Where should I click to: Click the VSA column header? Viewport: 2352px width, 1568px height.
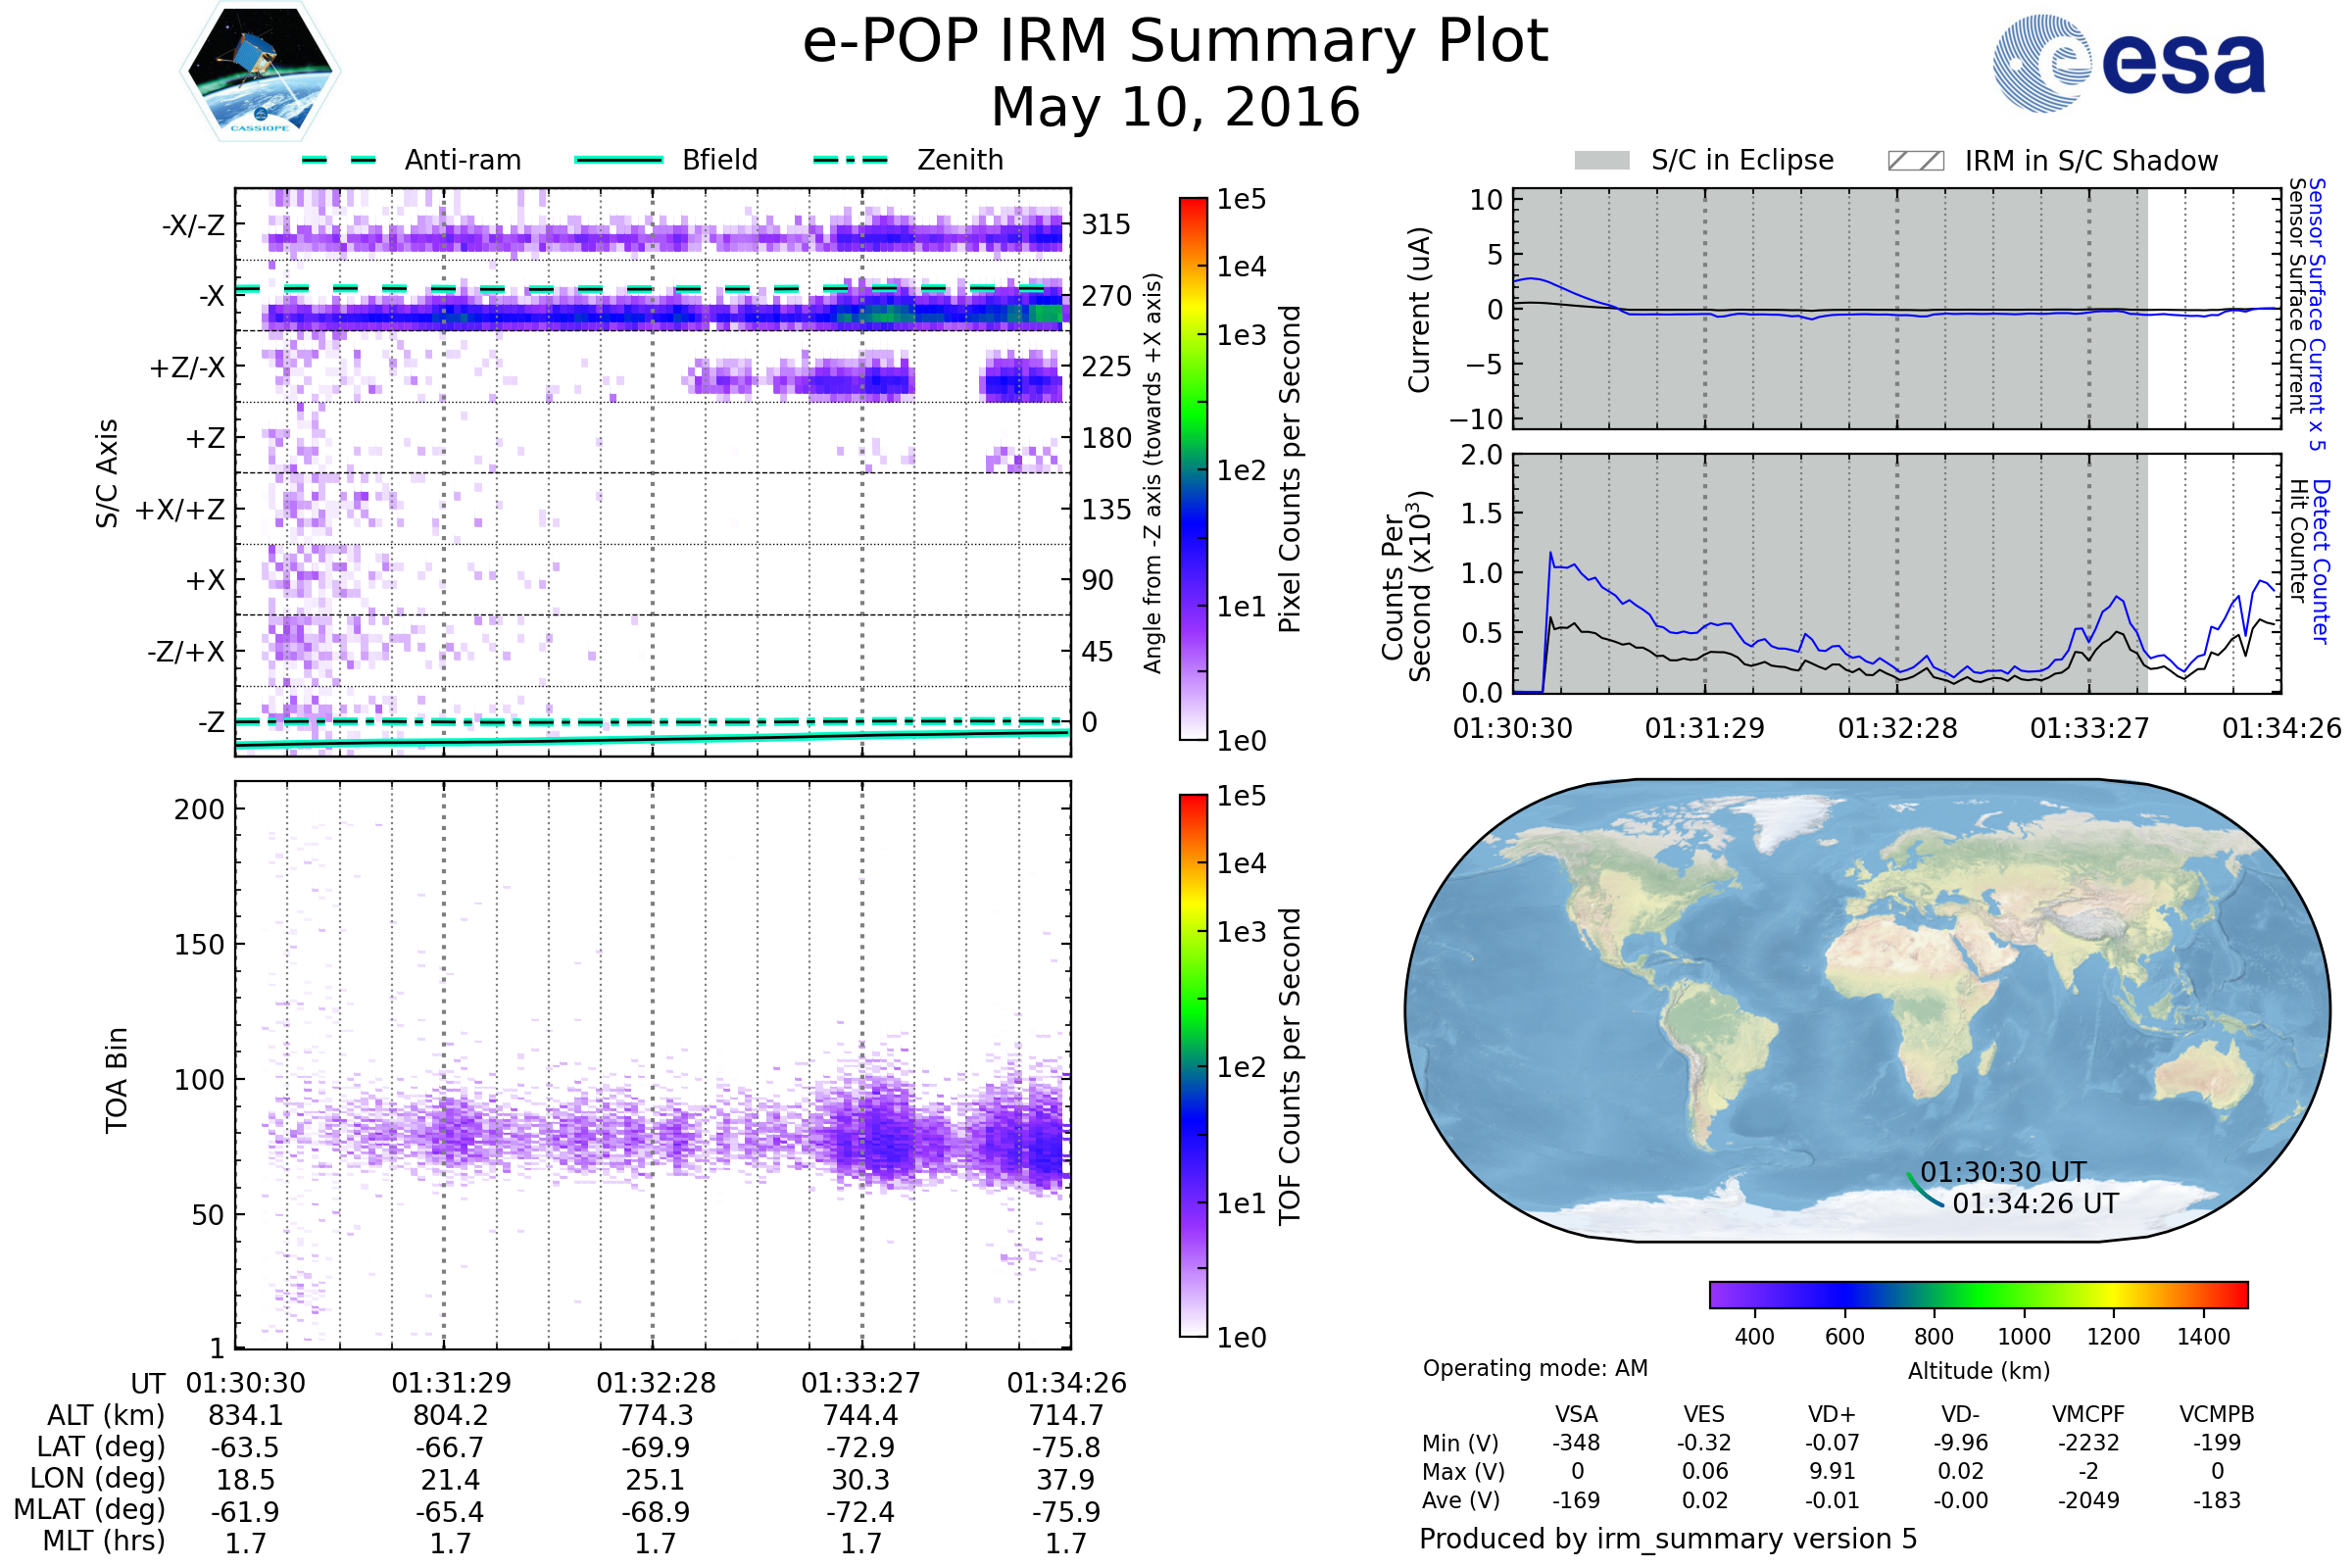tap(1576, 1415)
